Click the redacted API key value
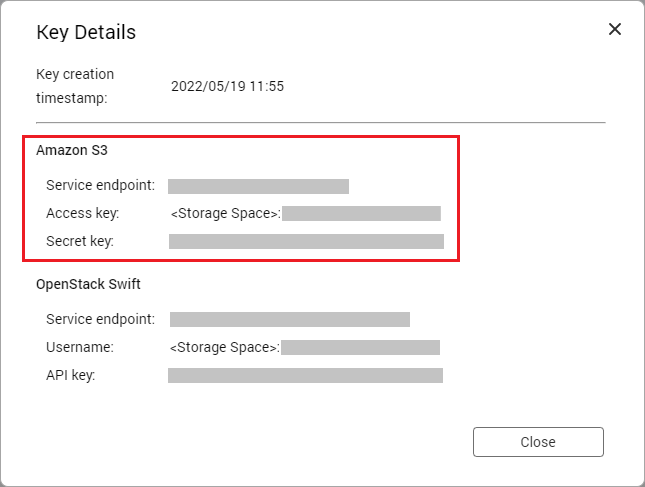Screen dimensions: 645x487 click(x=305, y=375)
